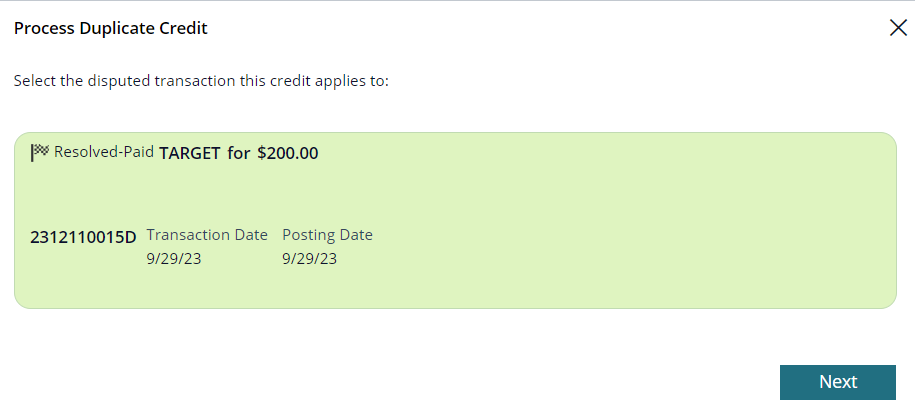Click the checkered flag status icon

(40, 152)
